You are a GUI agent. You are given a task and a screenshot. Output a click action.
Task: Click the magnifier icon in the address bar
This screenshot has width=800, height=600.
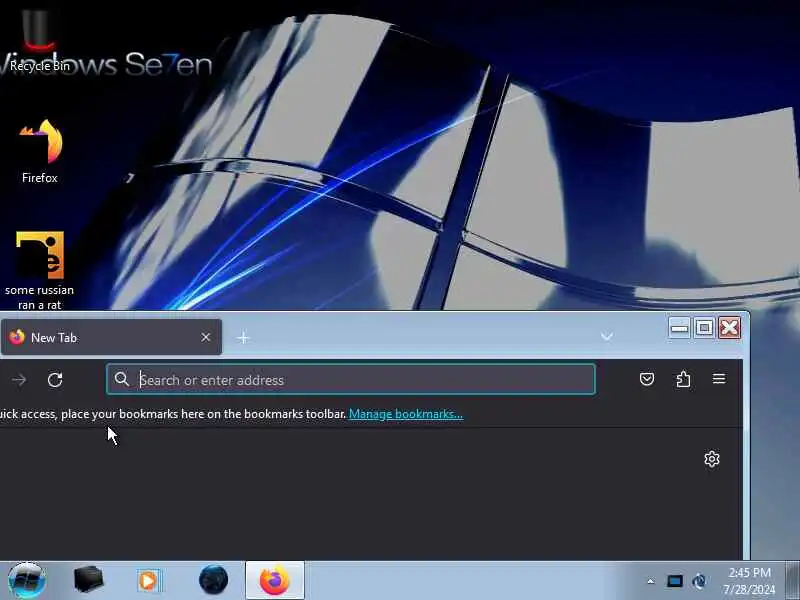point(121,379)
